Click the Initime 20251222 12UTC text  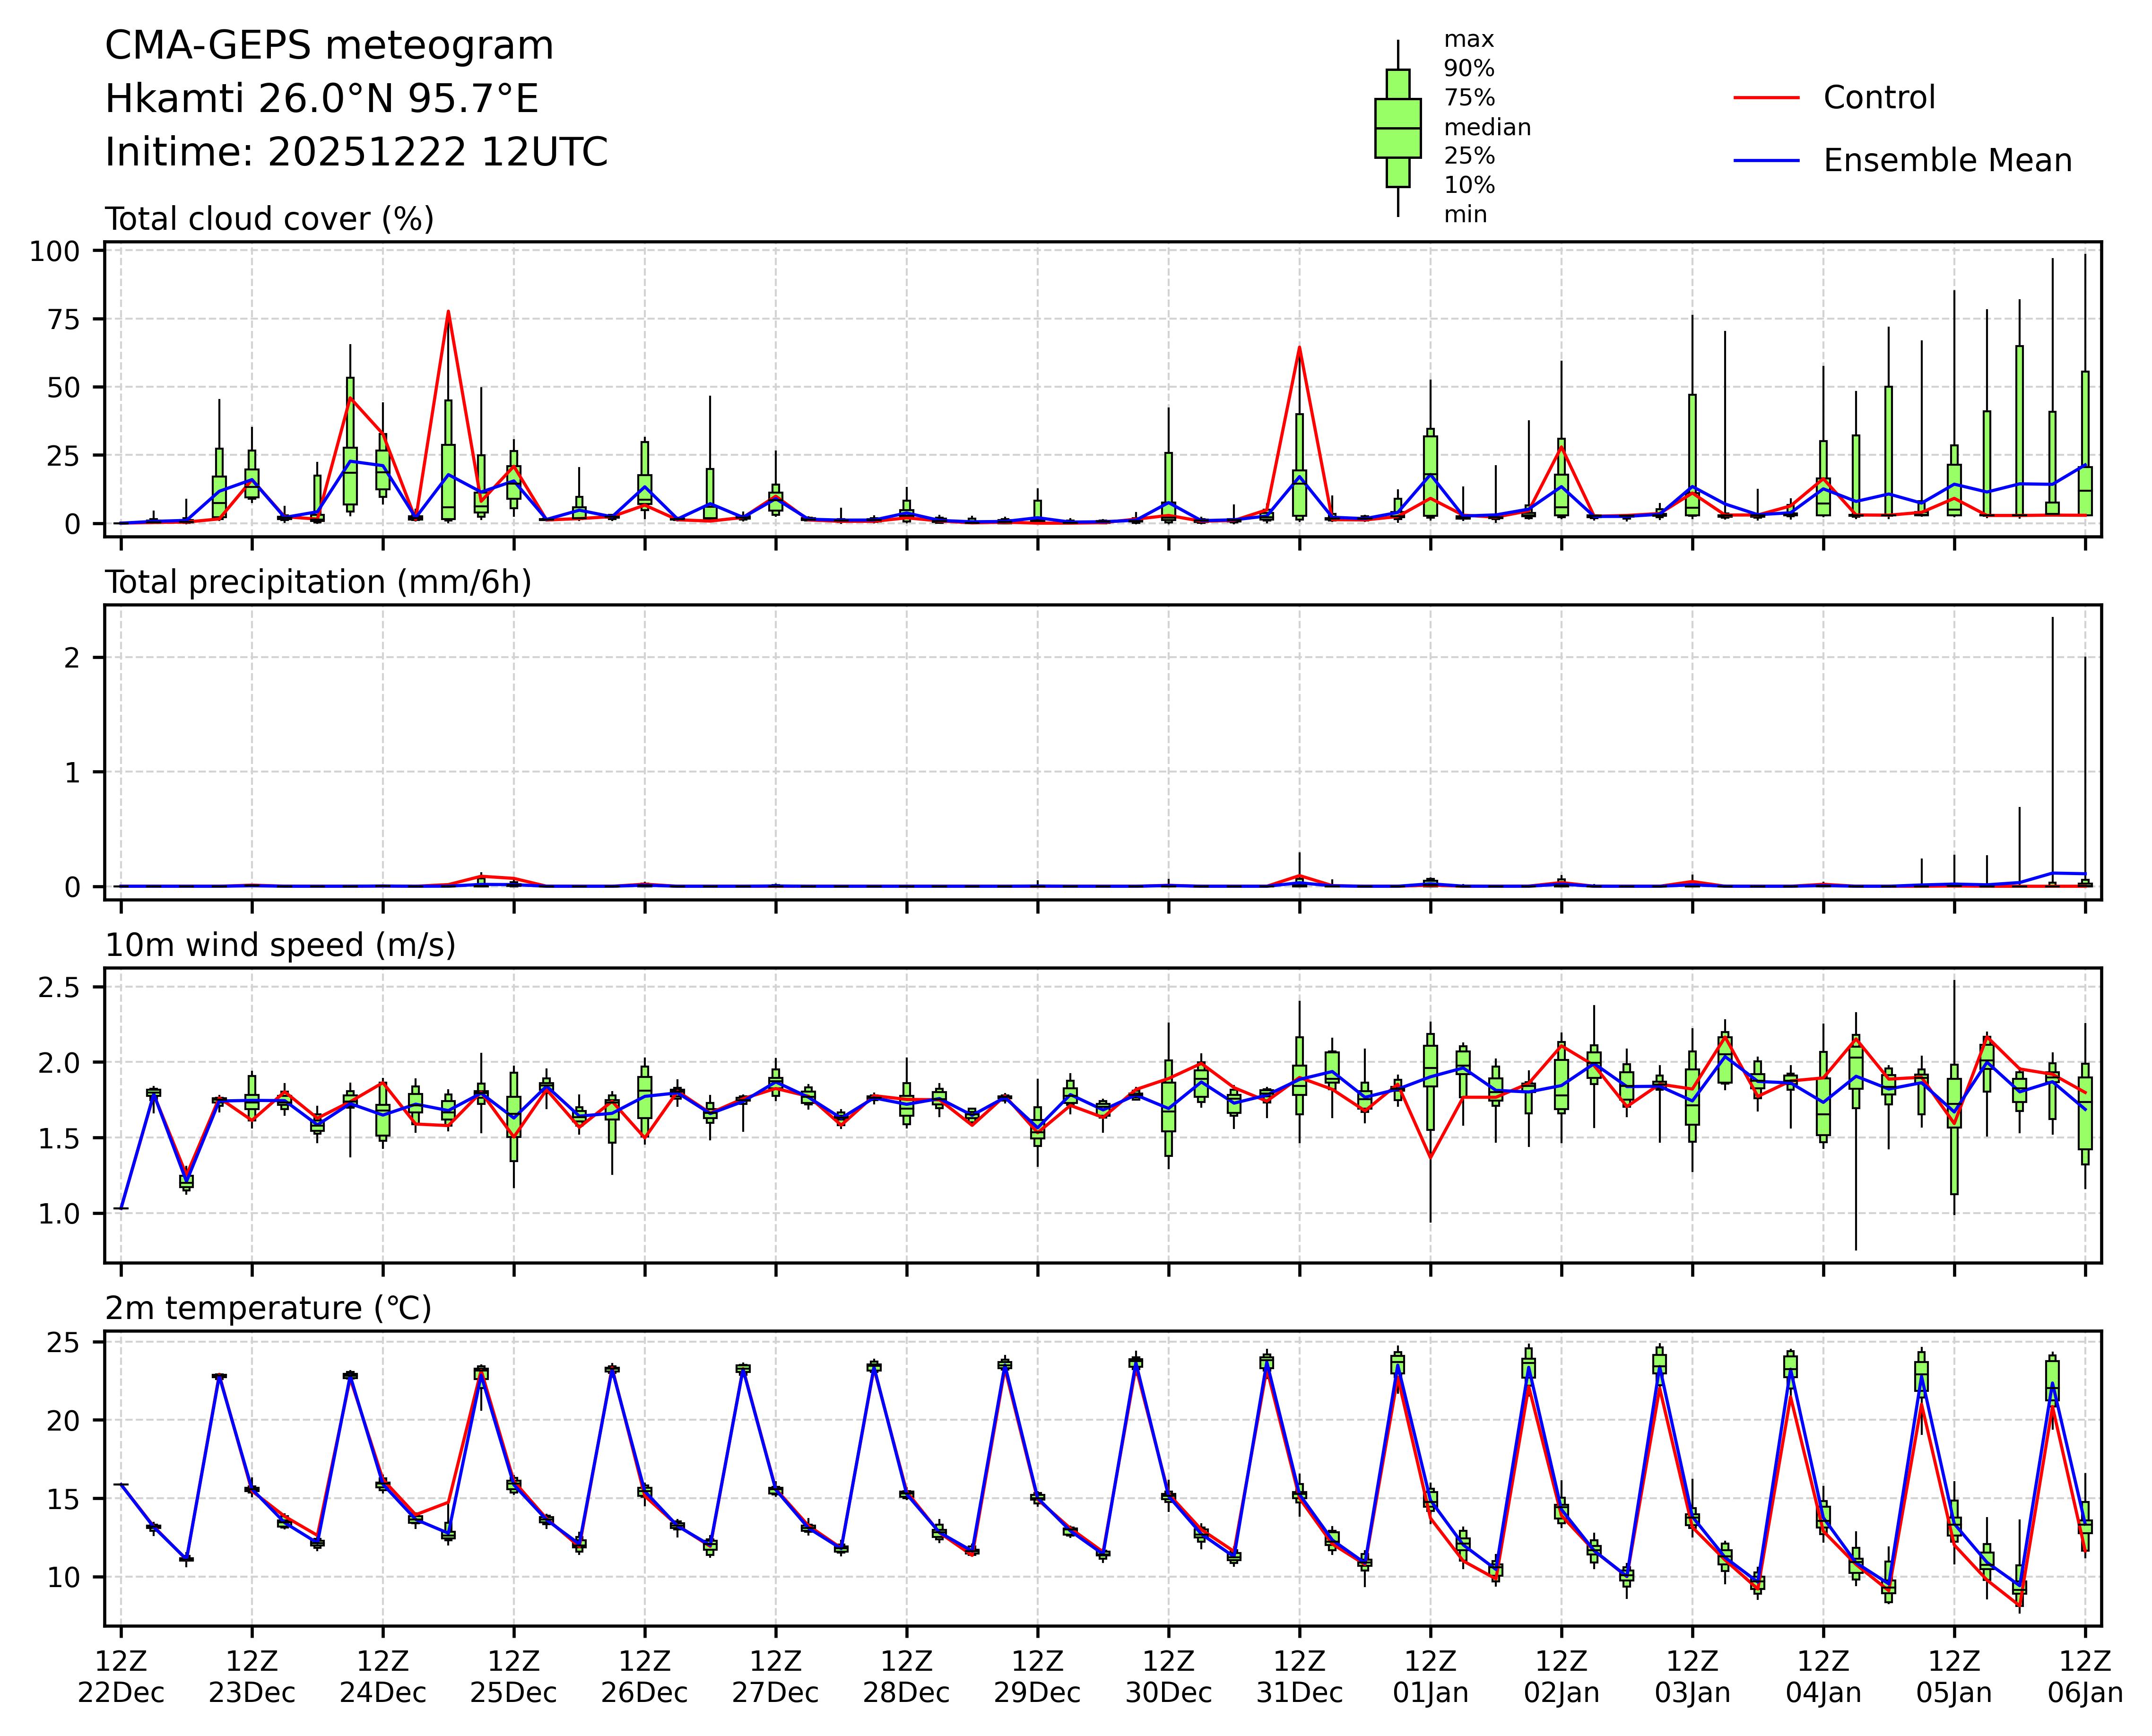(x=356, y=153)
